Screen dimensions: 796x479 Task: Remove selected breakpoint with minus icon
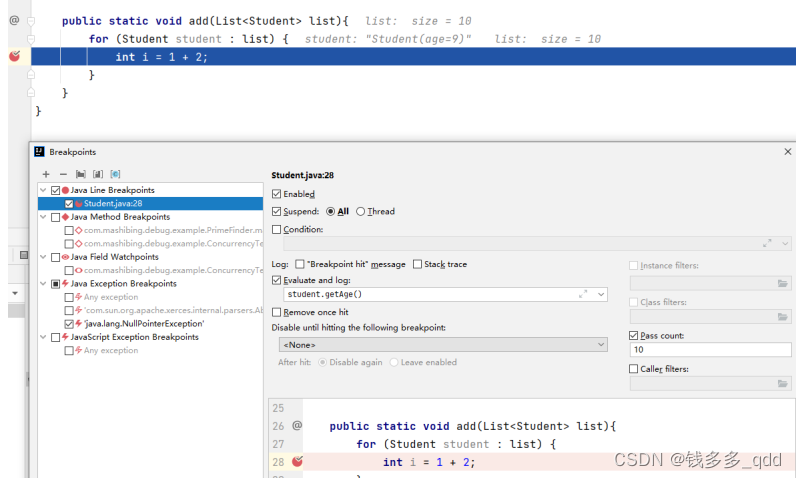click(x=63, y=174)
